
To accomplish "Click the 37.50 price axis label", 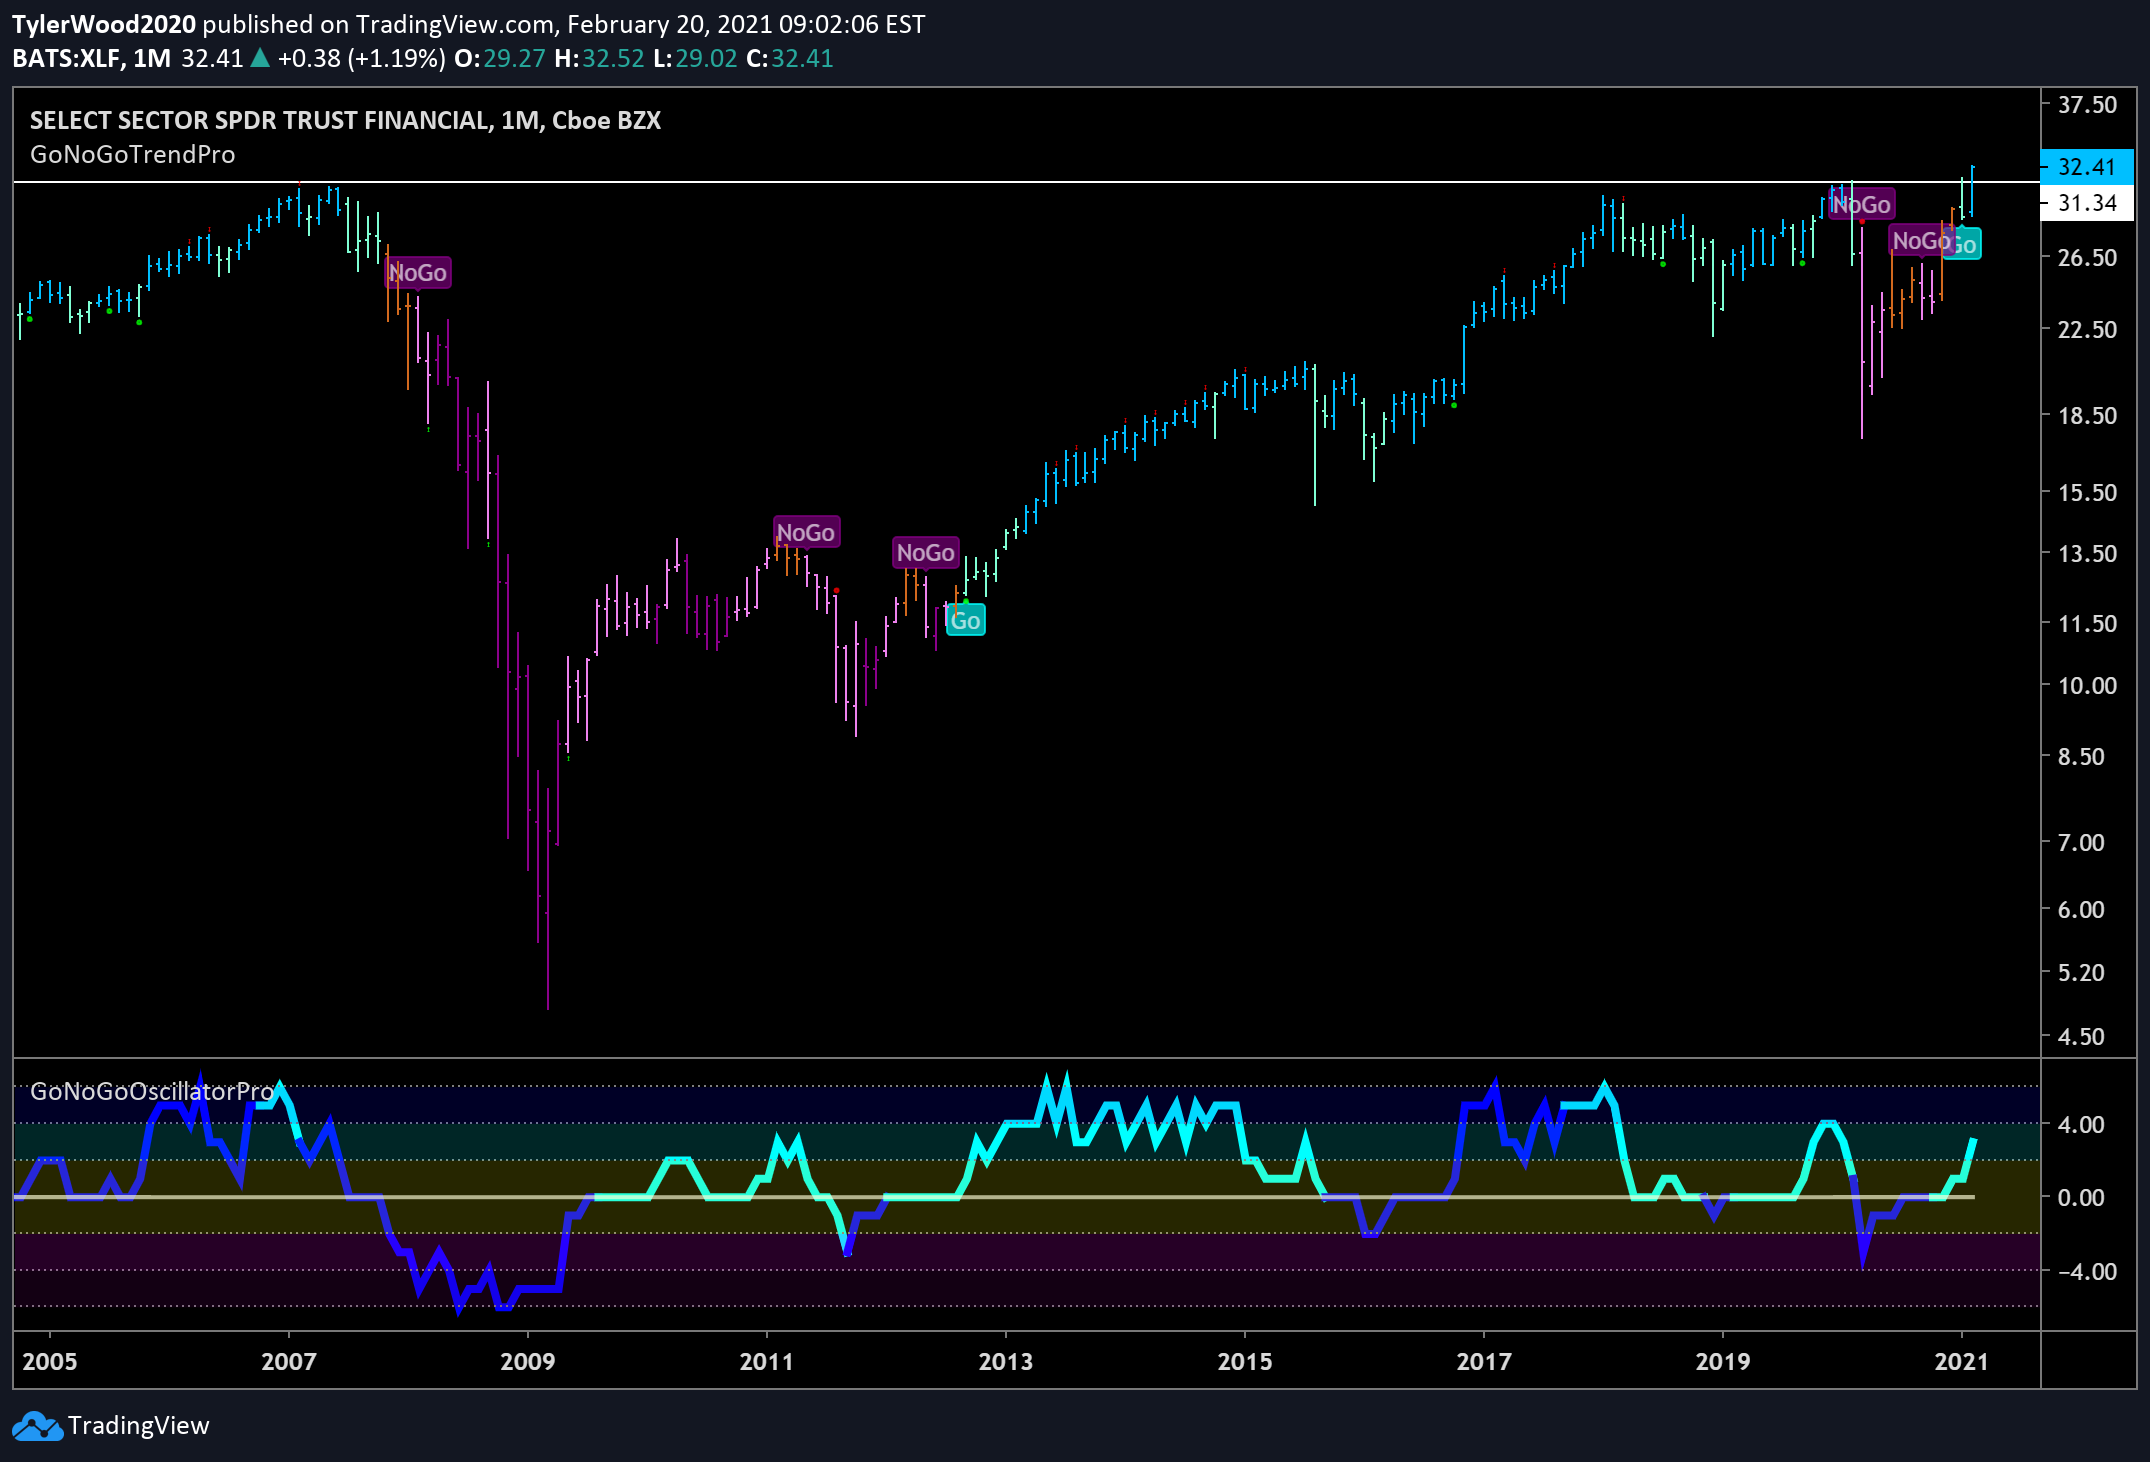I will pos(2088,105).
